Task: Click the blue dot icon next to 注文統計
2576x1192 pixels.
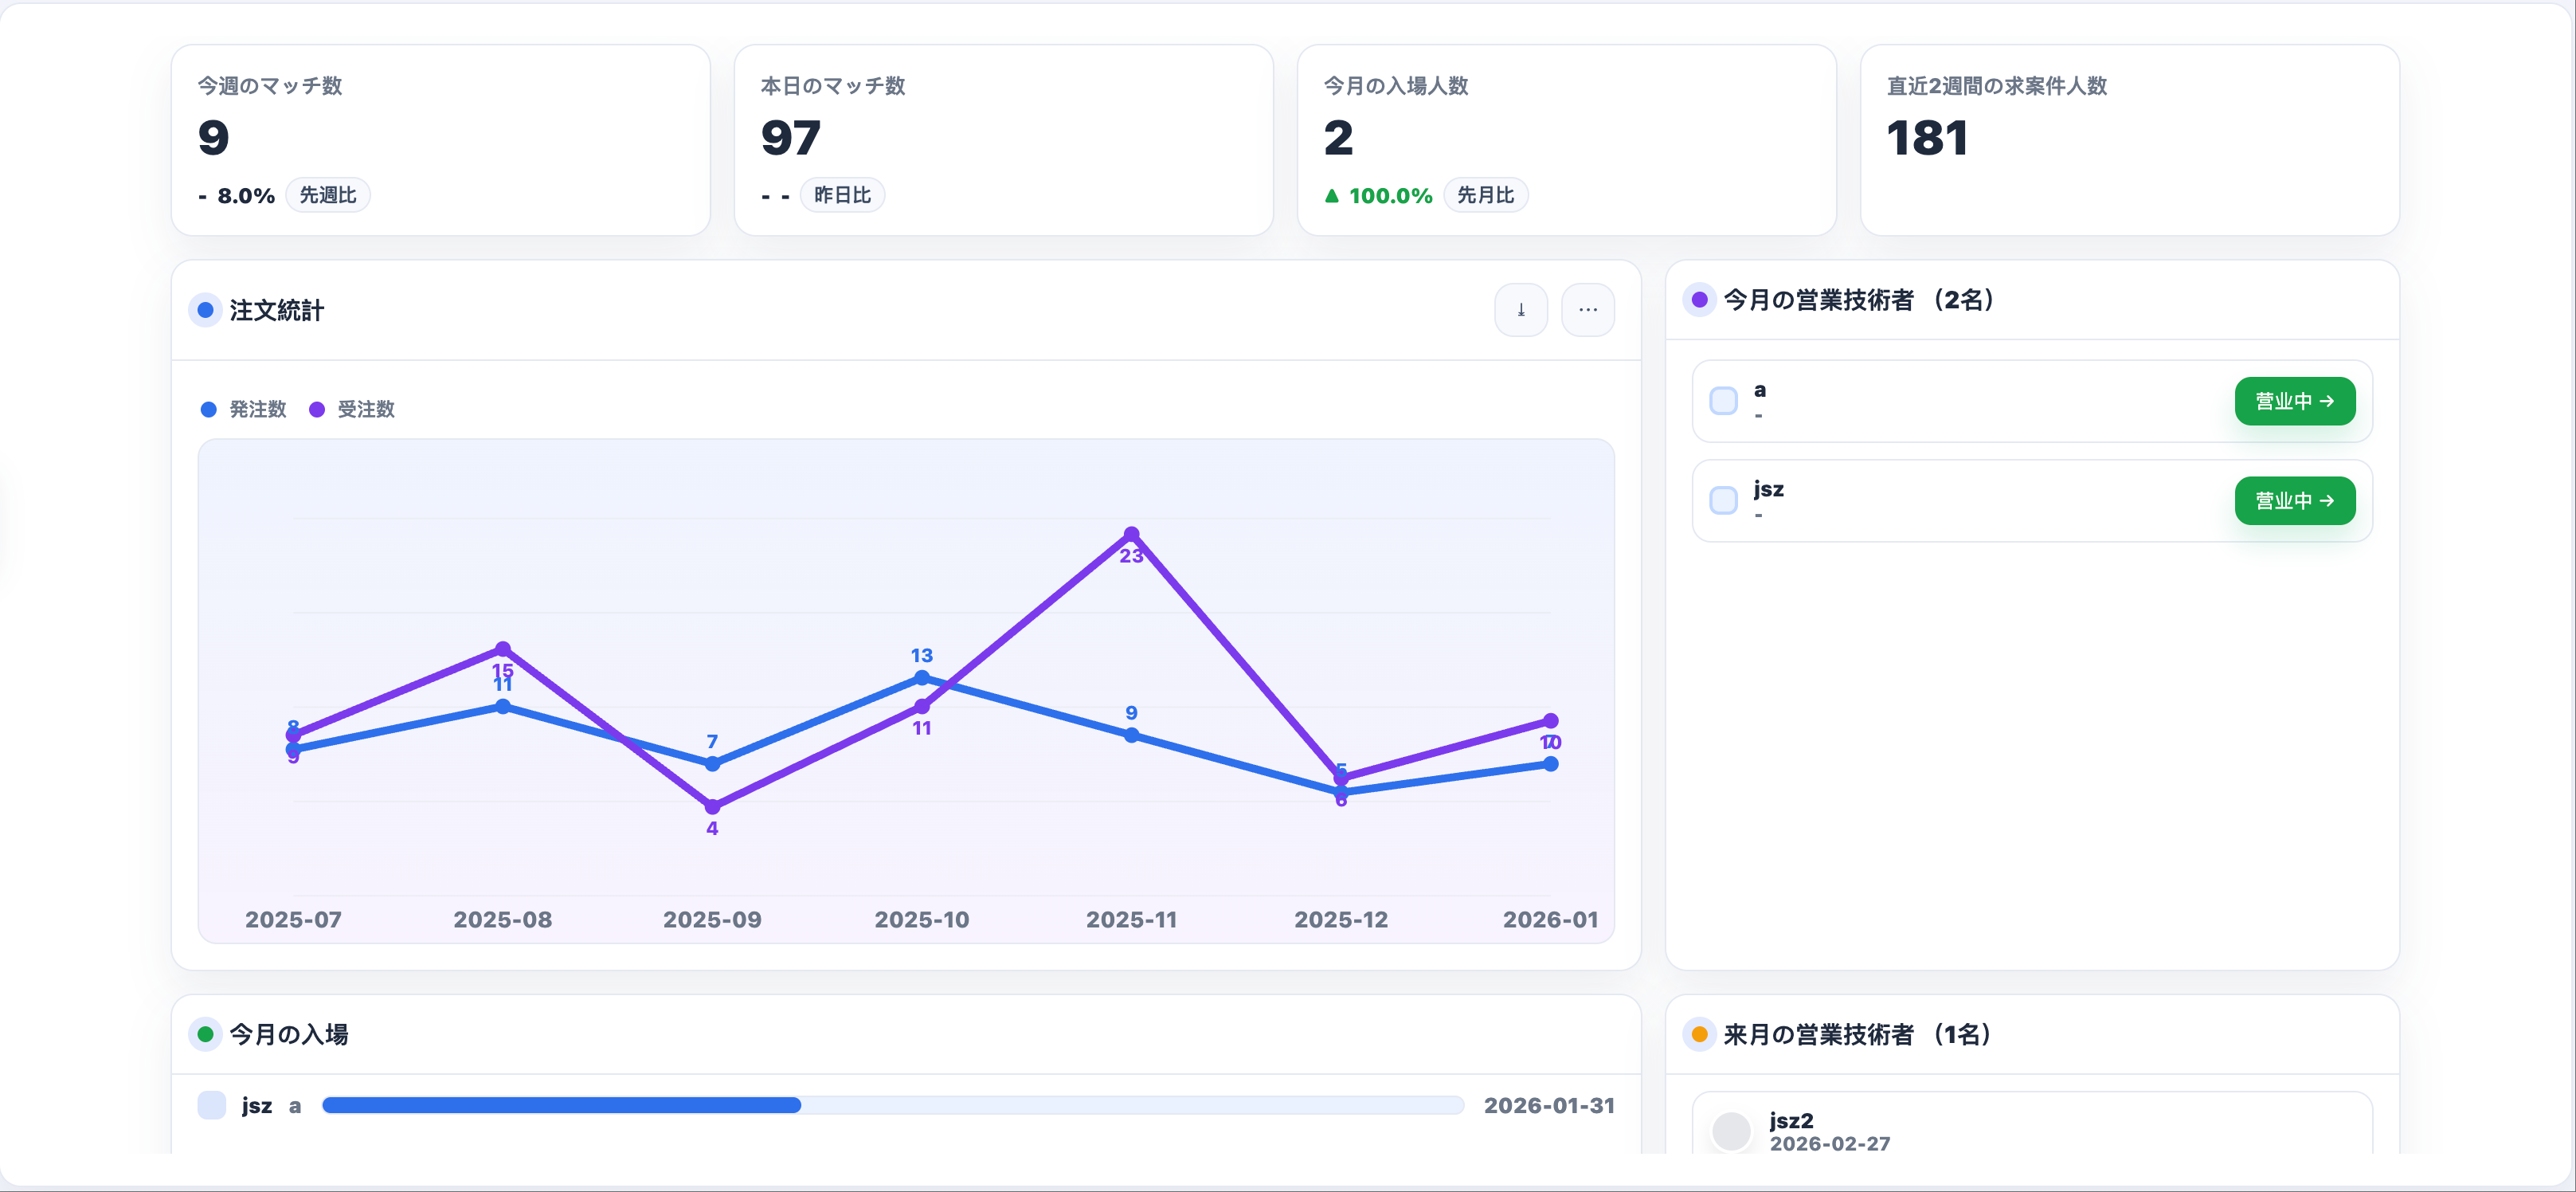Action: tap(205, 310)
